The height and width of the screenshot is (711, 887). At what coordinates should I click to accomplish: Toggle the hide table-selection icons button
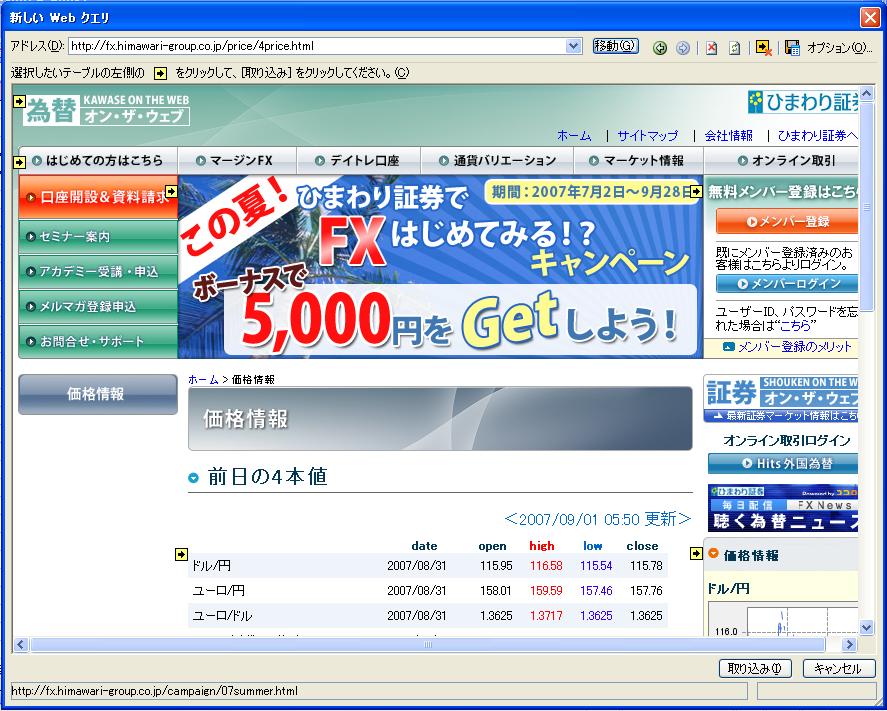point(764,48)
